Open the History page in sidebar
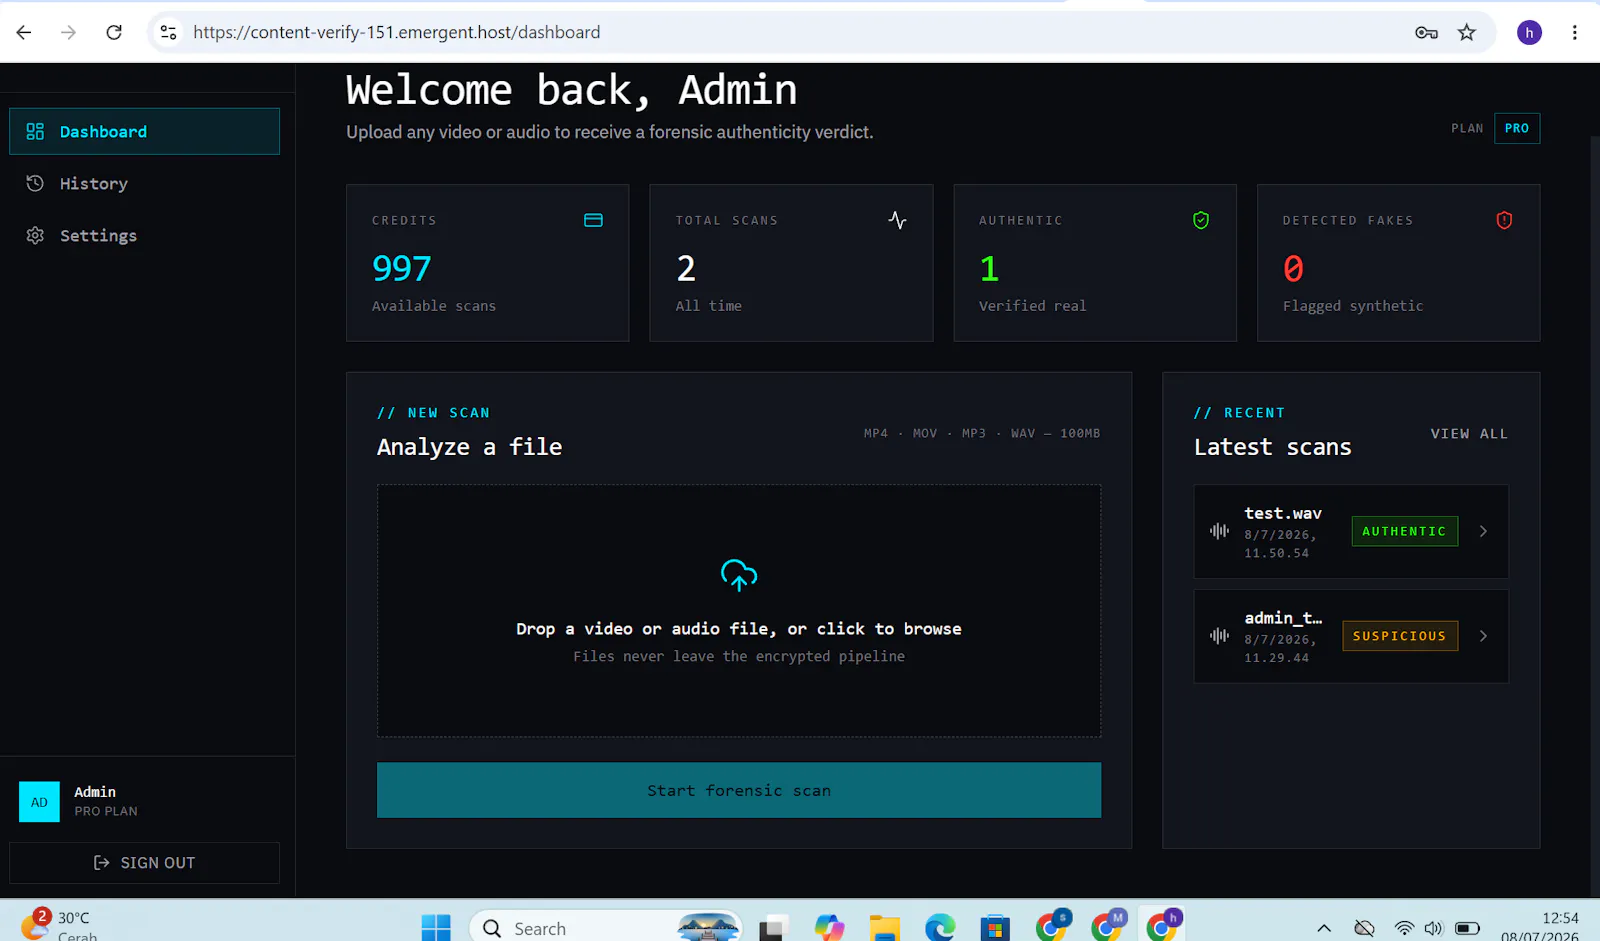1600x941 pixels. 144,183
